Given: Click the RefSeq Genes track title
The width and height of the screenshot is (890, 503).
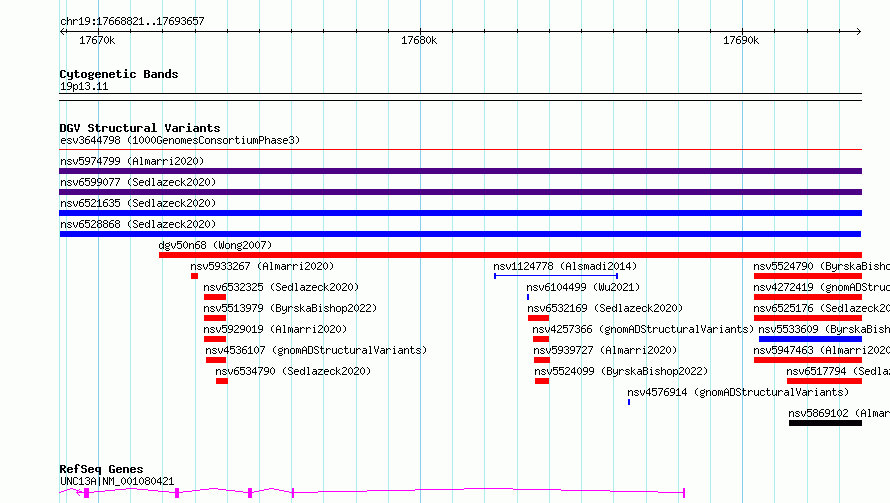Looking at the screenshot, I should click(x=101, y=470).
